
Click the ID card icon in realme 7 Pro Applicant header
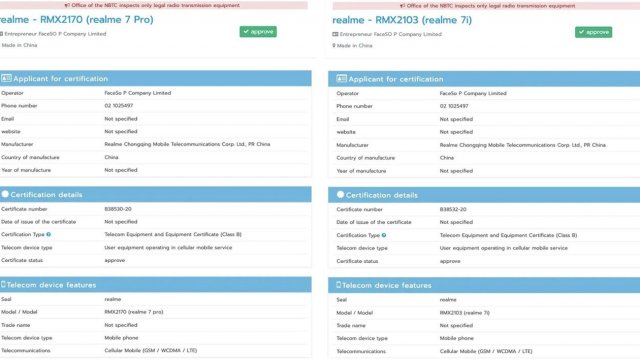6,78
